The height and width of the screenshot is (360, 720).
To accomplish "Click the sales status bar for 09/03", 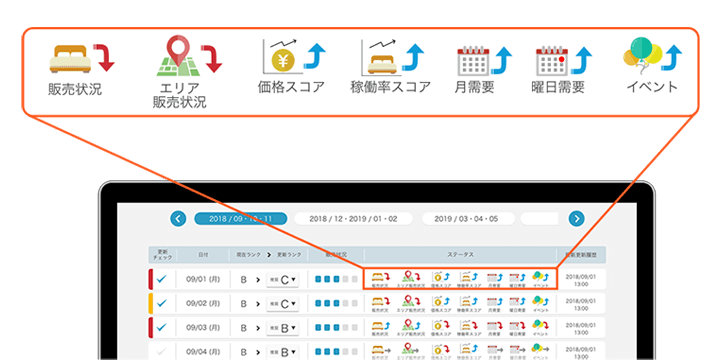I will [335, 328].
